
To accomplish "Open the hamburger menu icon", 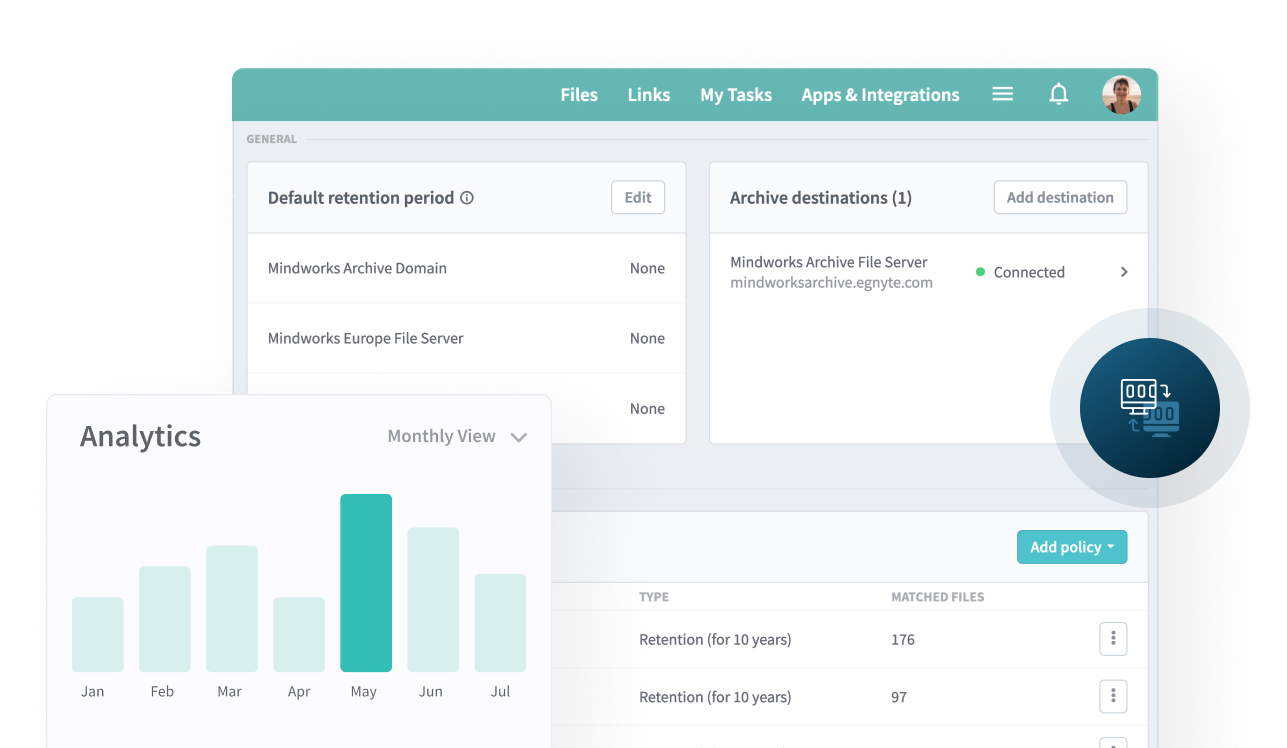I will coord(1002,94).
